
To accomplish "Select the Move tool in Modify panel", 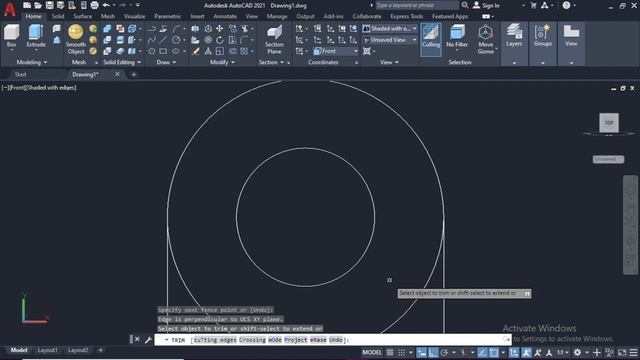I will (220, 29).
